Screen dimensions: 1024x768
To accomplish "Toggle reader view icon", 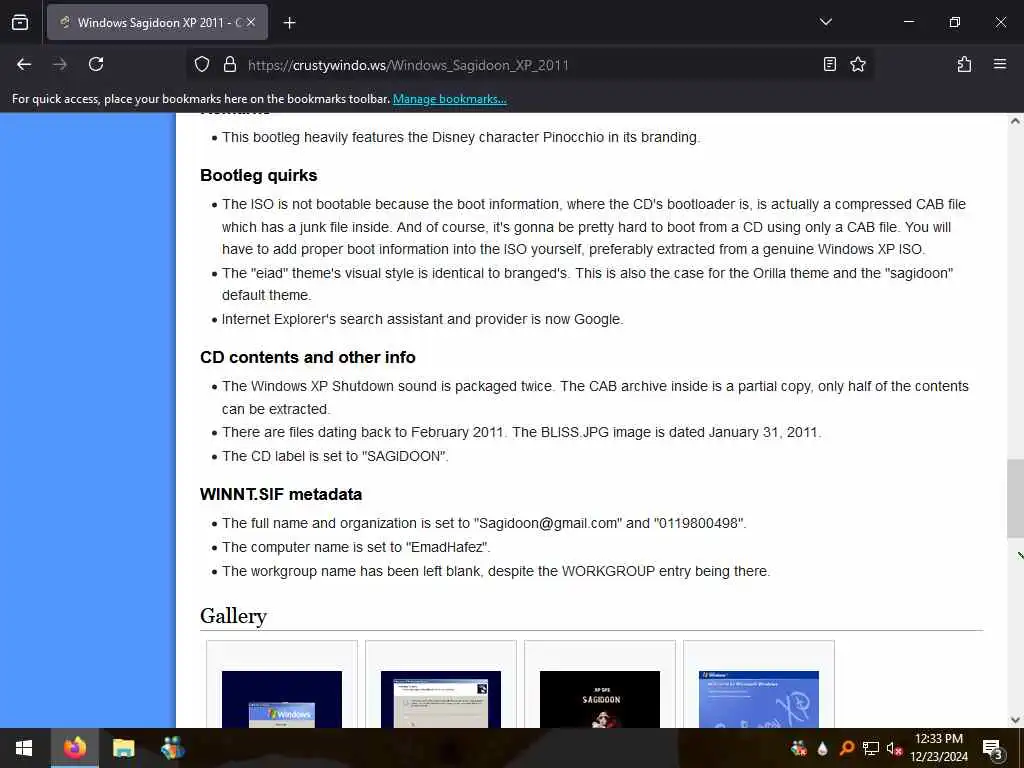I will 829,64.
